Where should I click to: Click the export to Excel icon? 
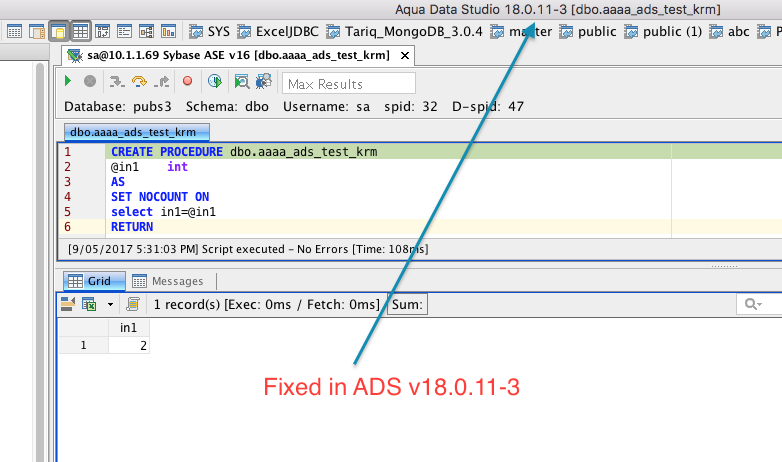[x=89, y=304]
